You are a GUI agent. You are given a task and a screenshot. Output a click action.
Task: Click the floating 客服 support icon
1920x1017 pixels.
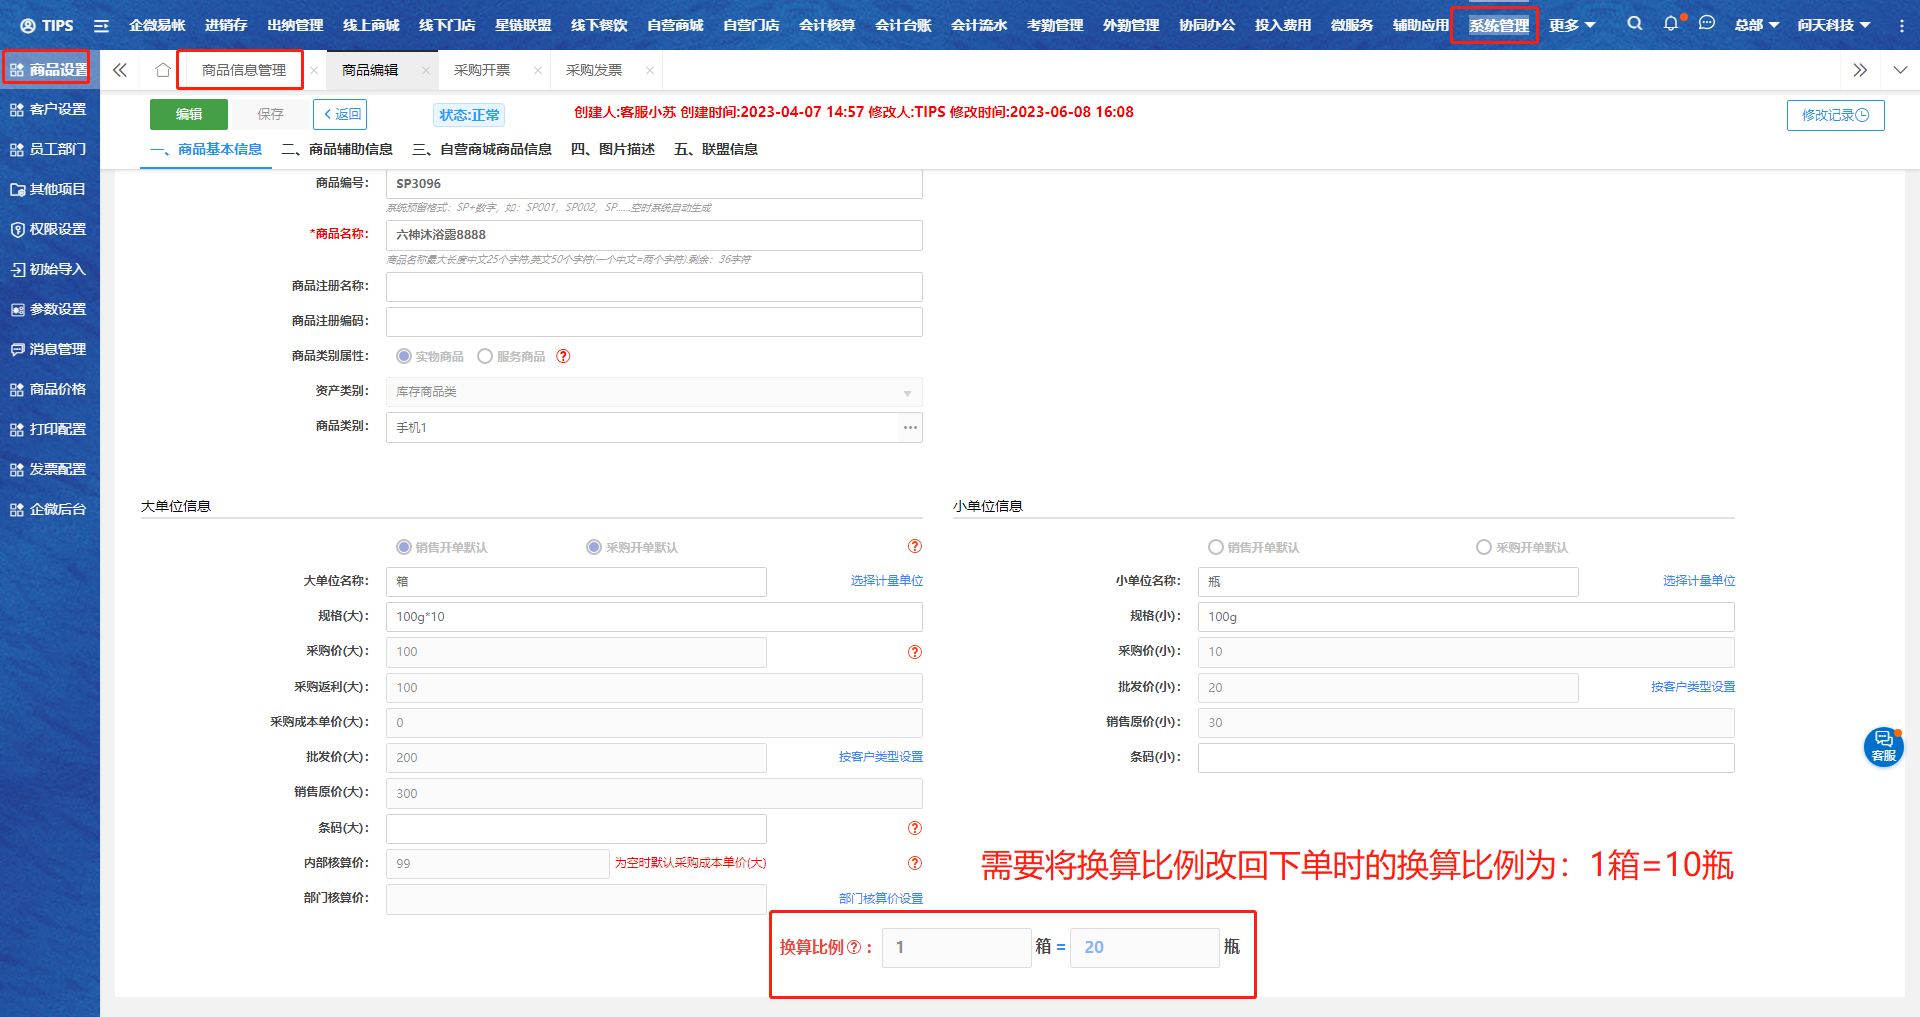1883,746
